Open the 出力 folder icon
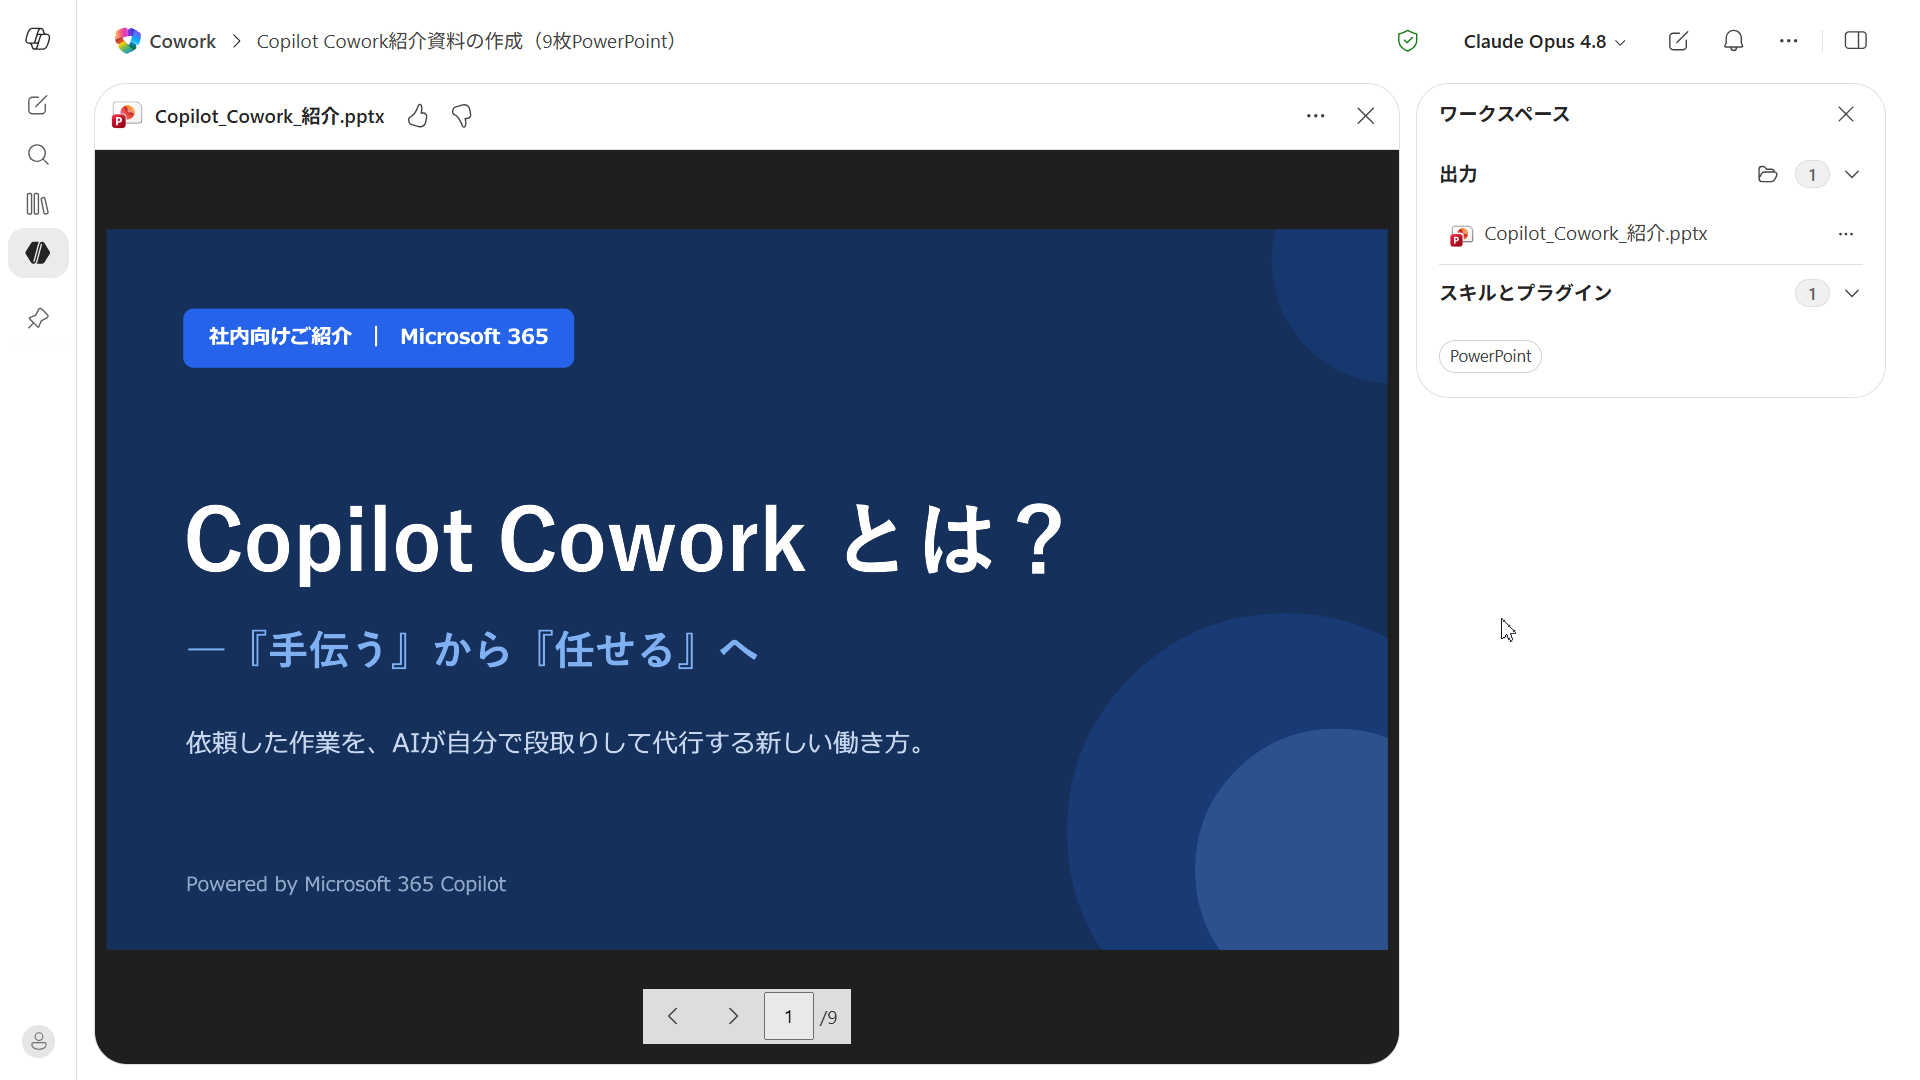The height and width of the screenshot is (1080, 1920). coord(1767,174)
